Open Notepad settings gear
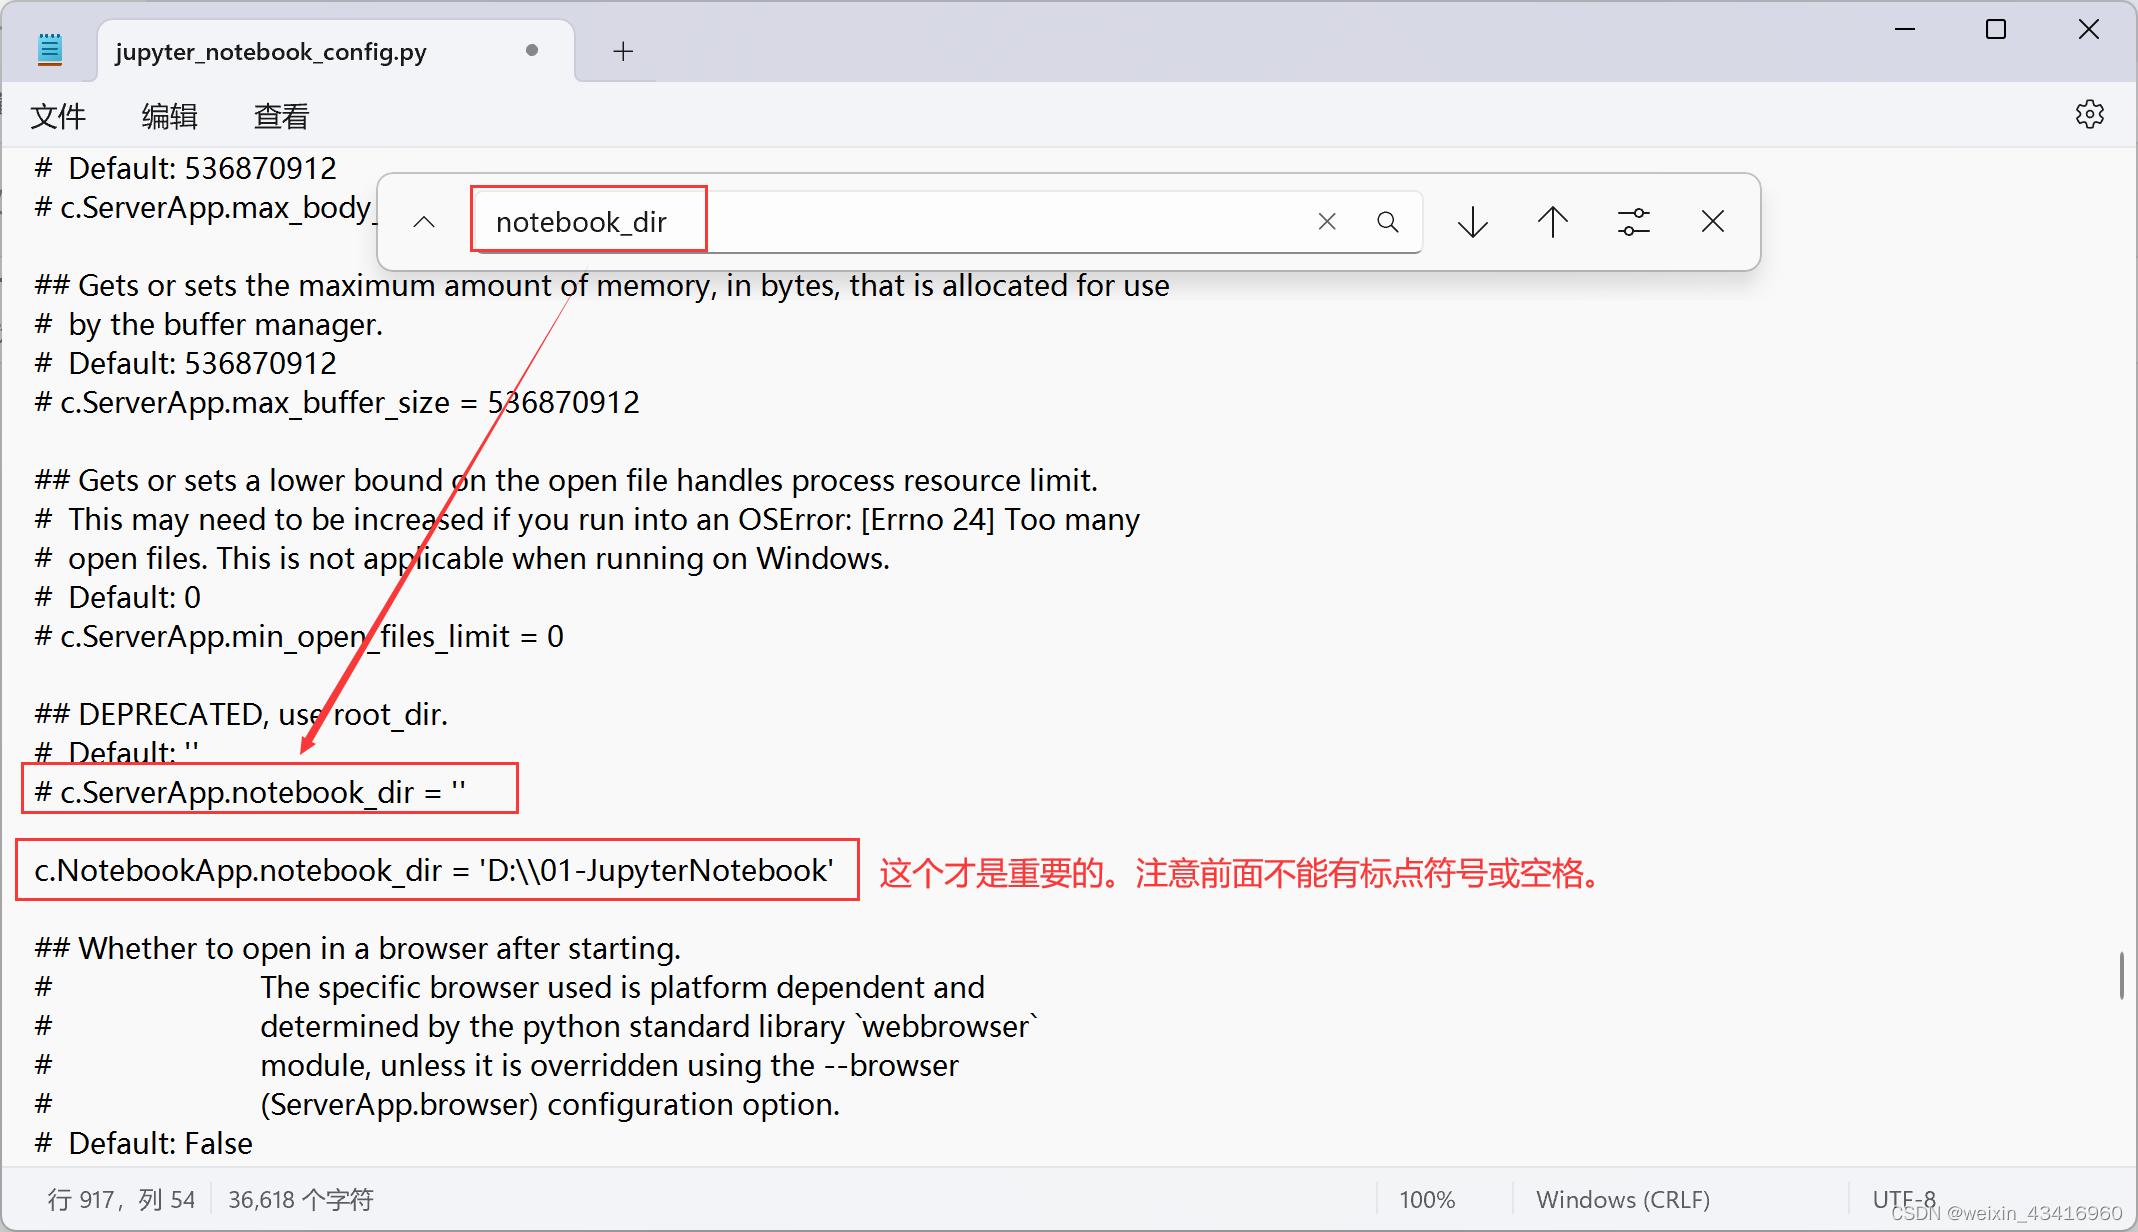The image size is (2138, 1232). [x=2089, y=115]
